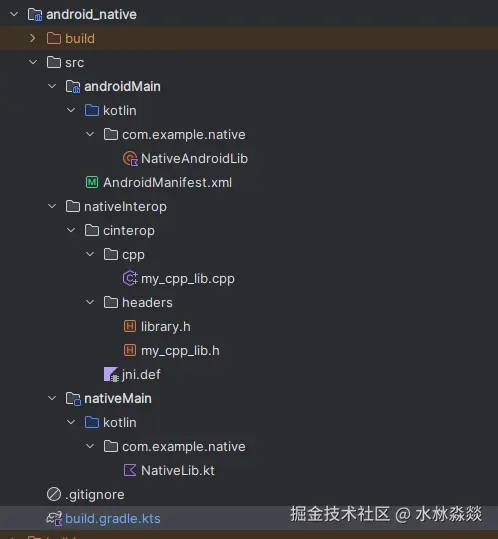Collapse the androidMain source set
The width and height of the screenshot is (498, 539).
point(52,86)
